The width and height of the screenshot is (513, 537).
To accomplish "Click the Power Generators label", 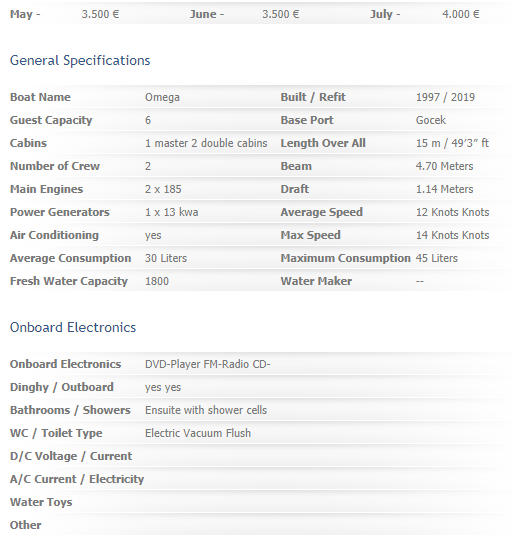I will pos(60,212).
